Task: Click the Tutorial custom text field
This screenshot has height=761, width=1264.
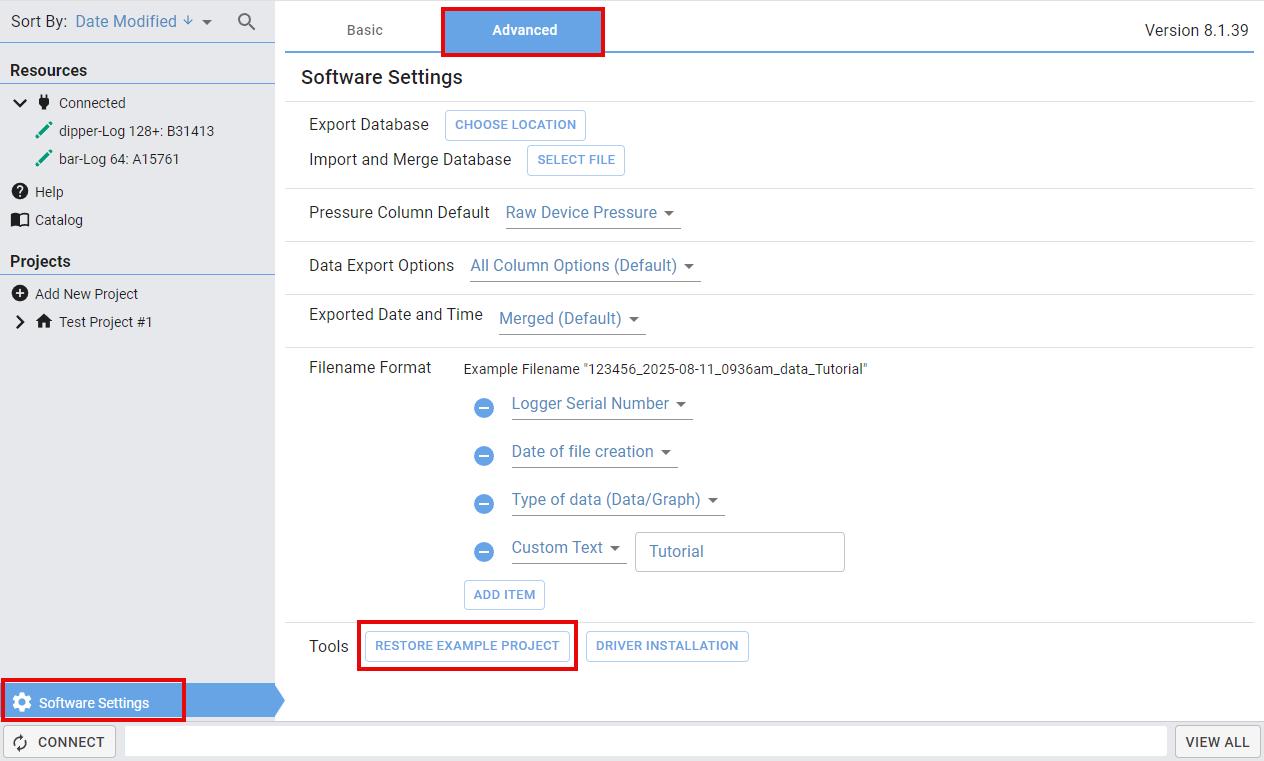Action: [739, 551]
